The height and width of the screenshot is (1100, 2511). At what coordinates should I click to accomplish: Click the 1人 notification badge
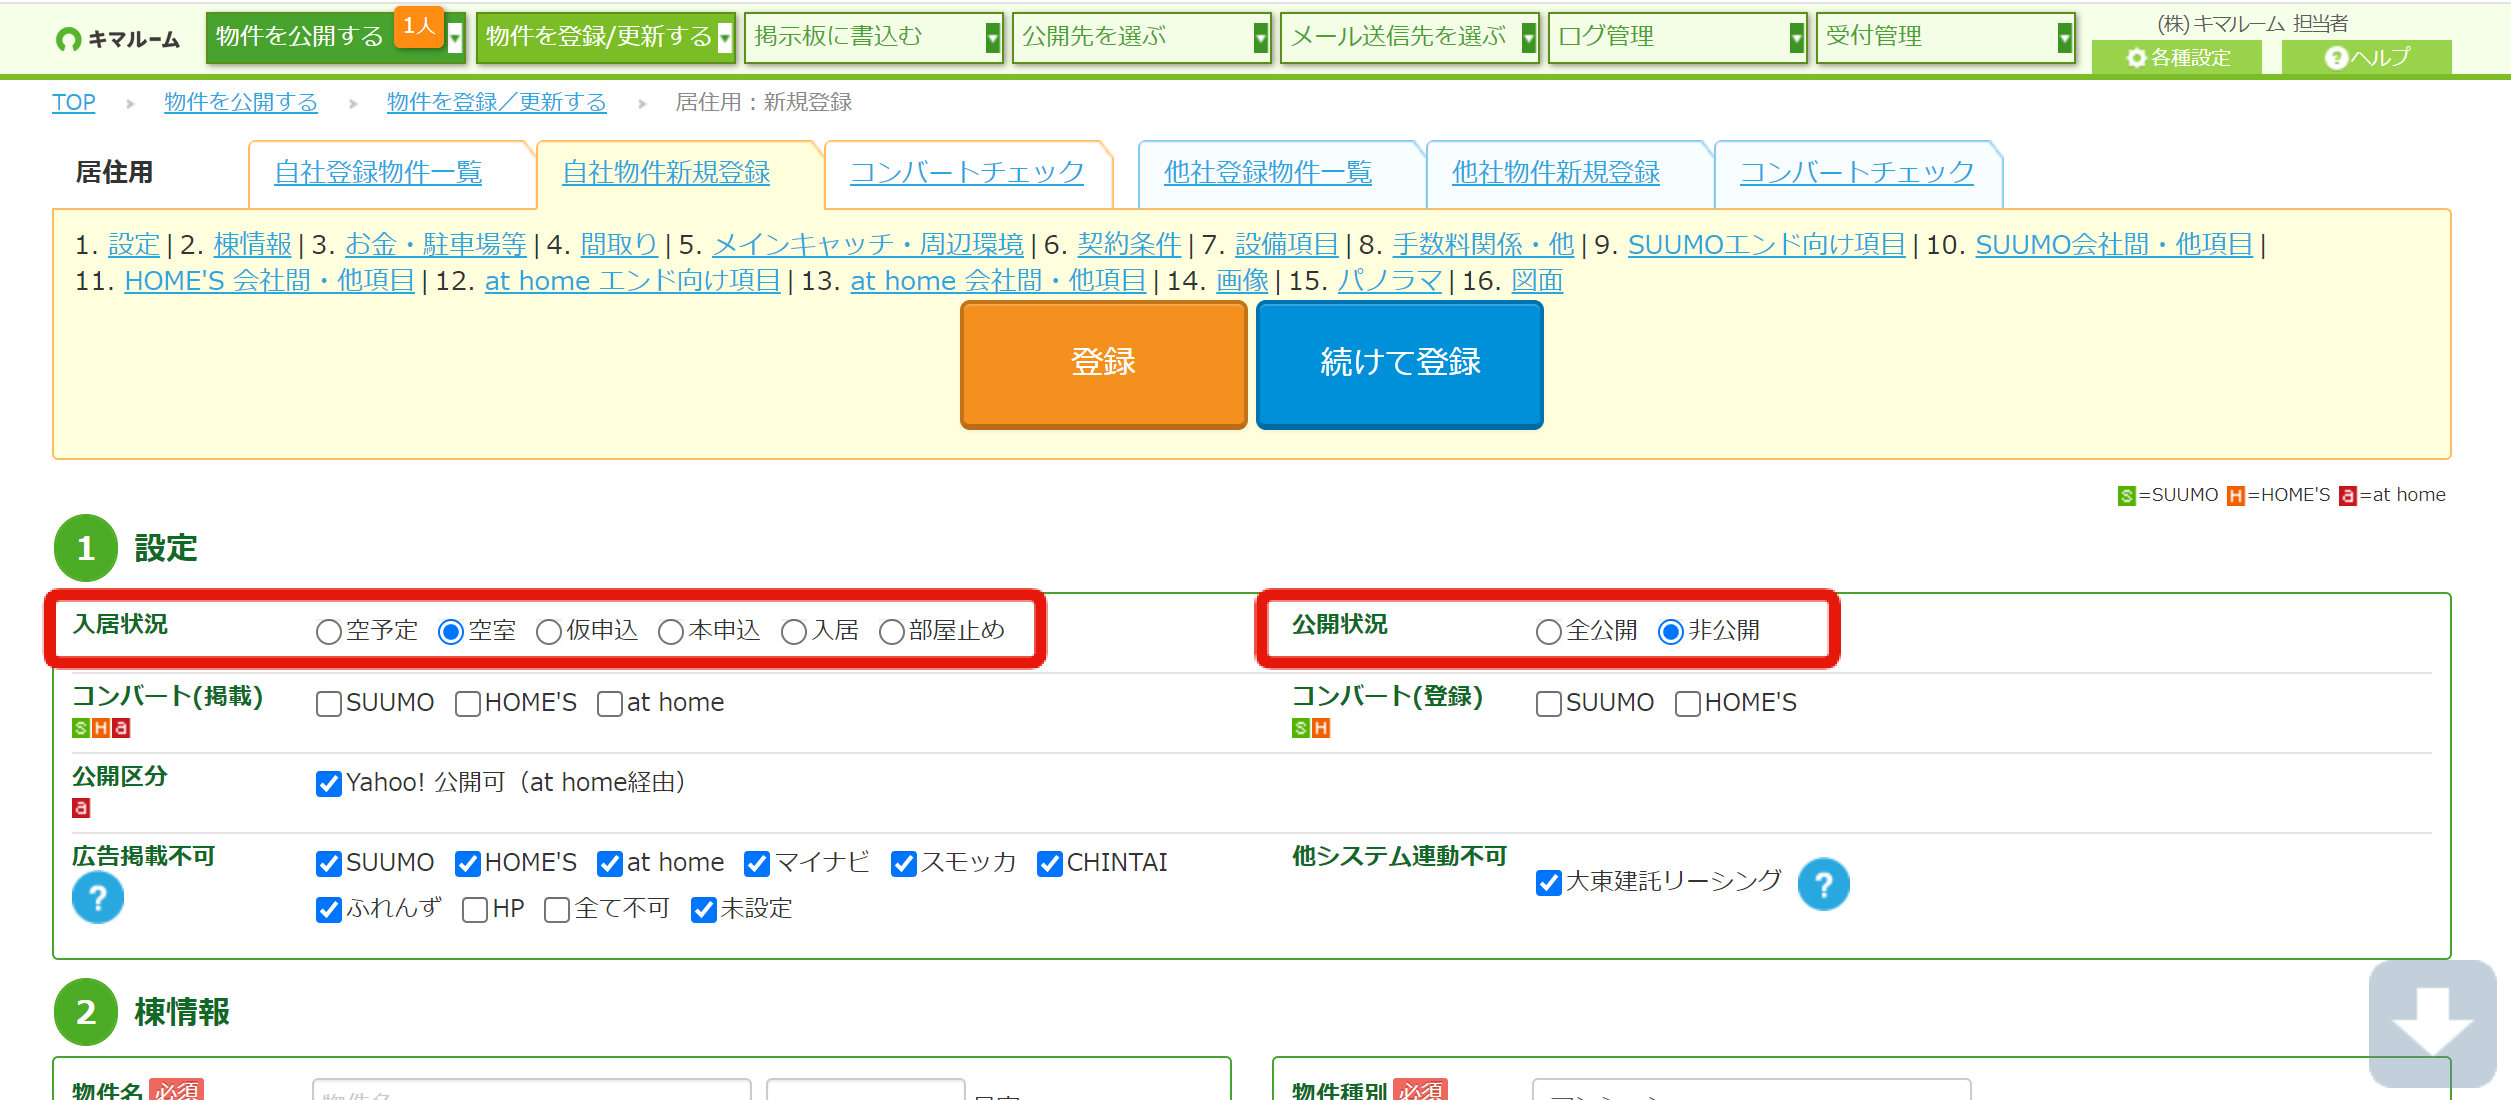click(419, 26)
